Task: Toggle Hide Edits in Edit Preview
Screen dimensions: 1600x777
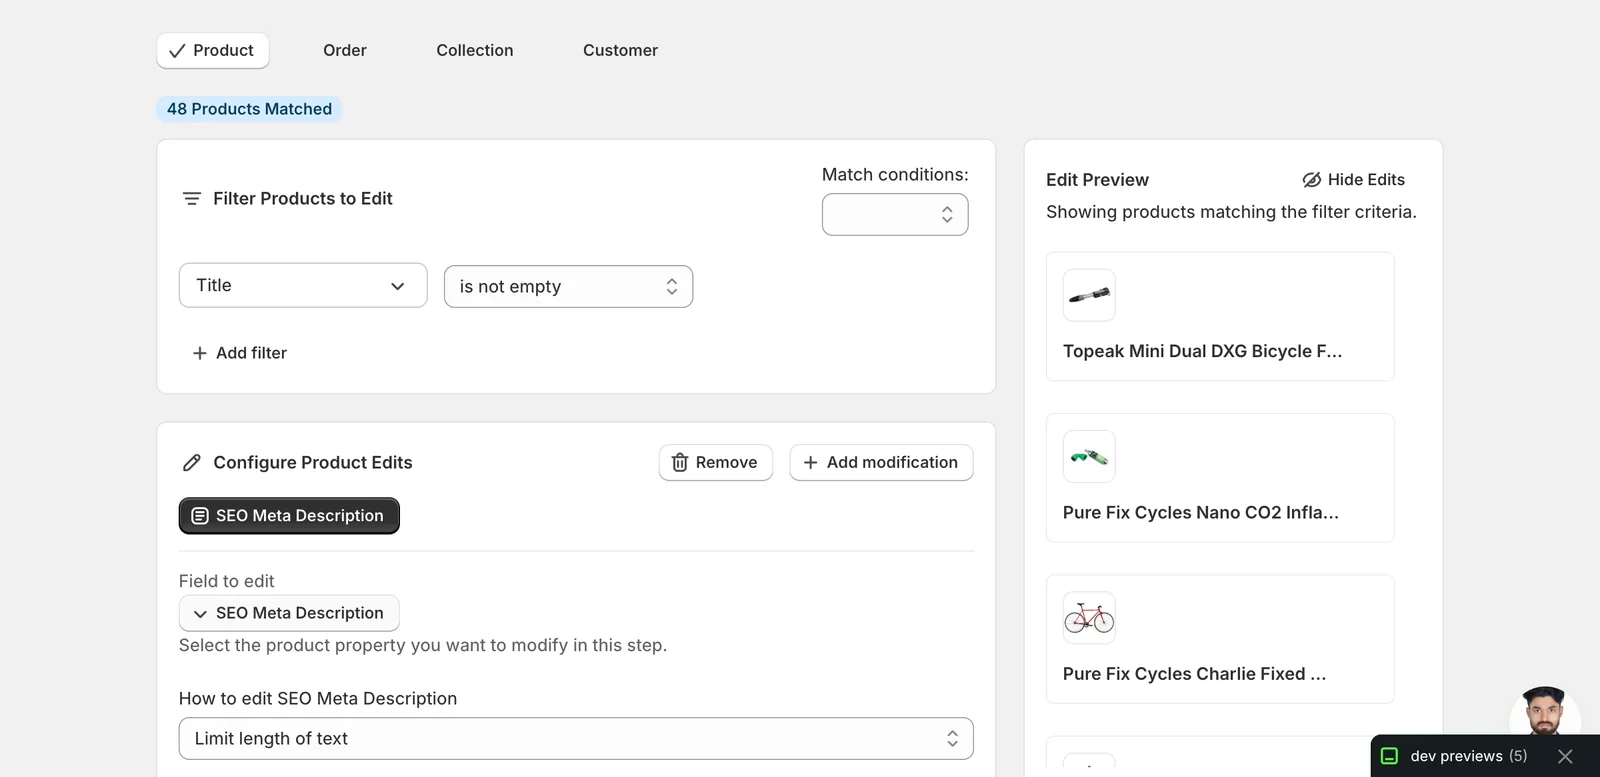Action: [x=1353, y=180]
